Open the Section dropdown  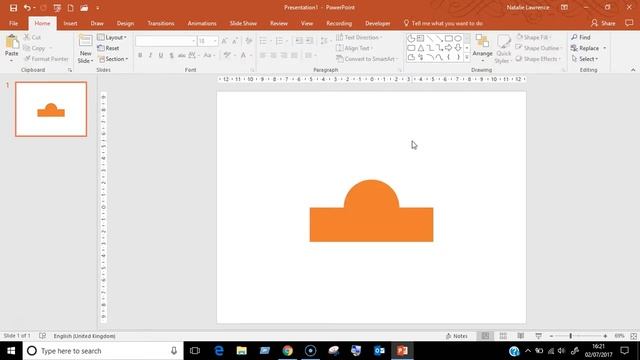point(113,59)
